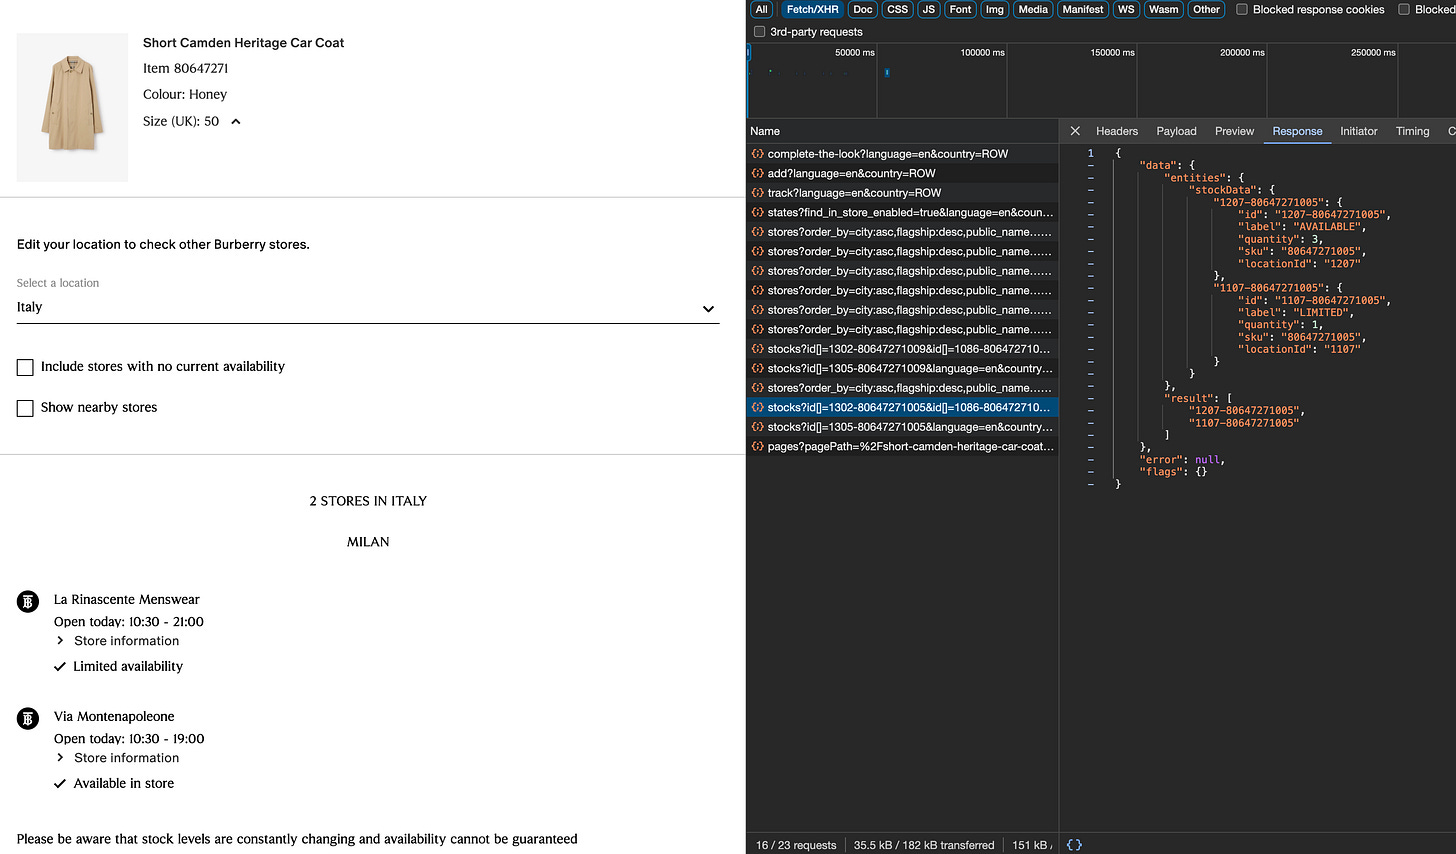Filter by Wasm type
The height and width of the screenshot is (854, 1456).
[1164, 9]
